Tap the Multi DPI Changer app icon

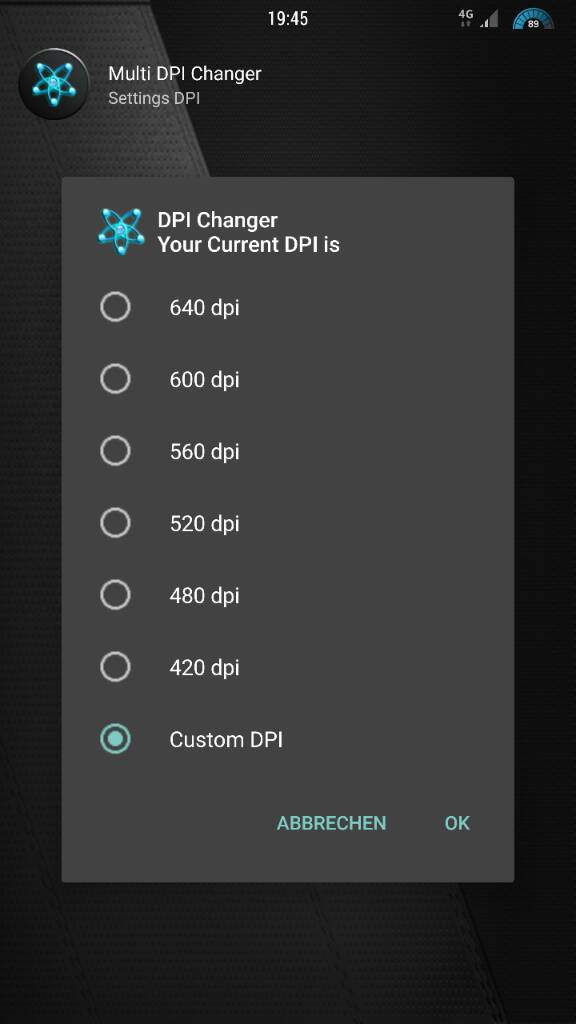[54, 84]
